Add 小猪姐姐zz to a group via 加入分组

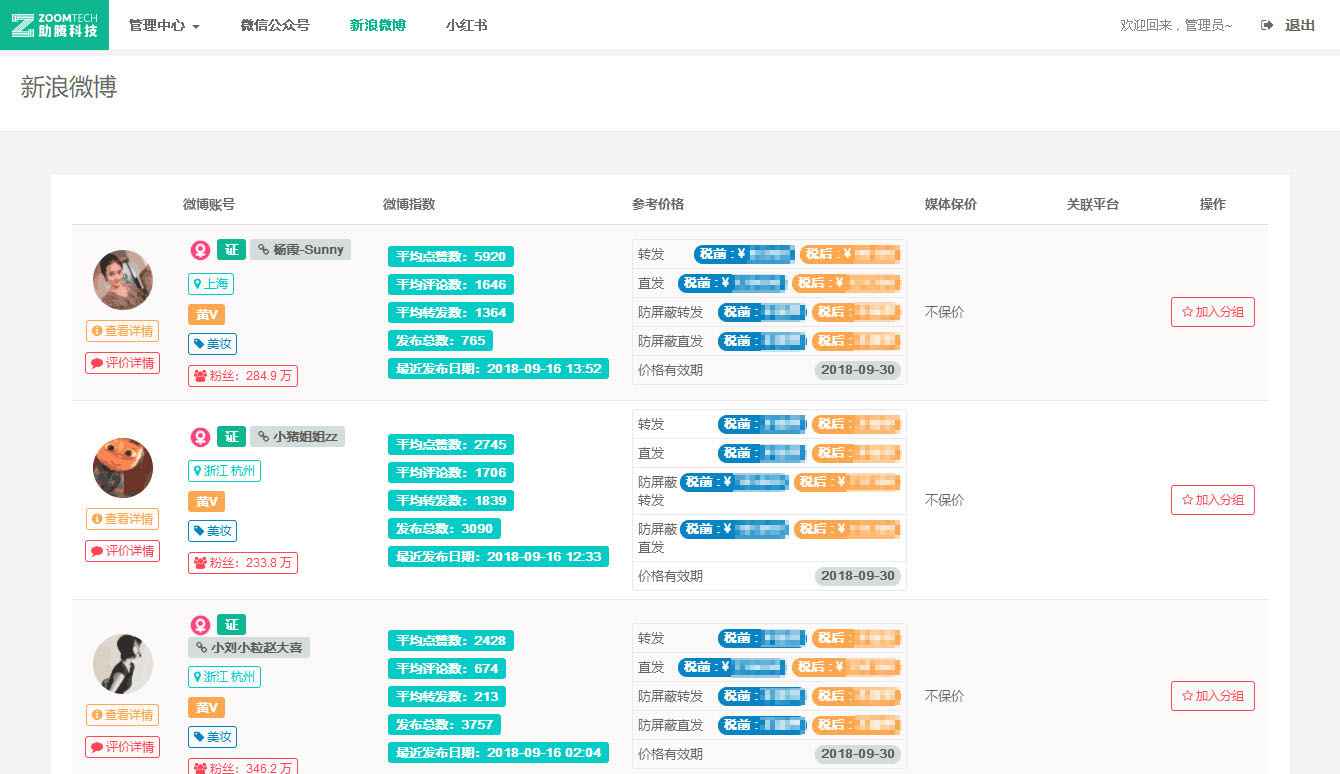(1212, 500)
